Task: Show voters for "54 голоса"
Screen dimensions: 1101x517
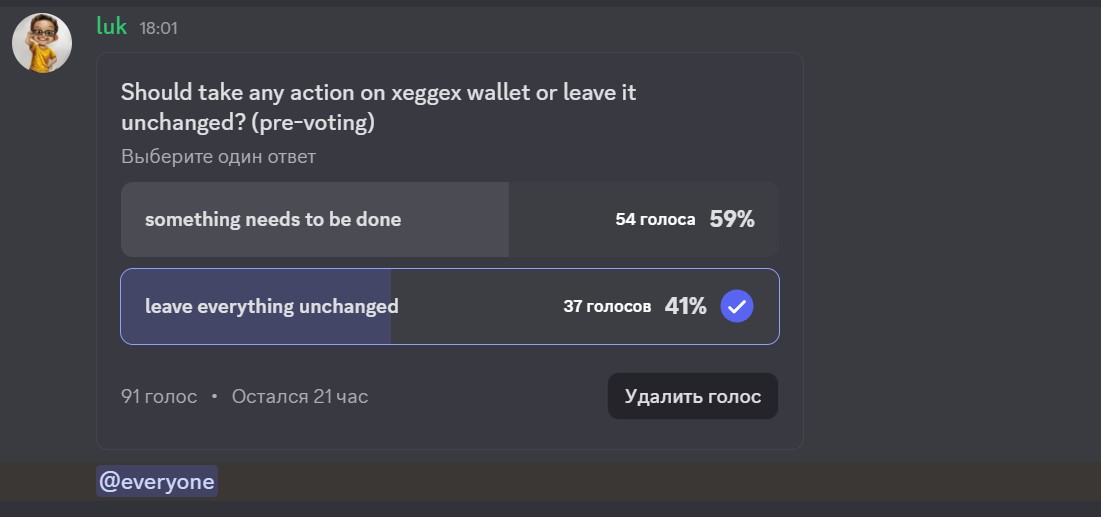Action: [655, 220]
